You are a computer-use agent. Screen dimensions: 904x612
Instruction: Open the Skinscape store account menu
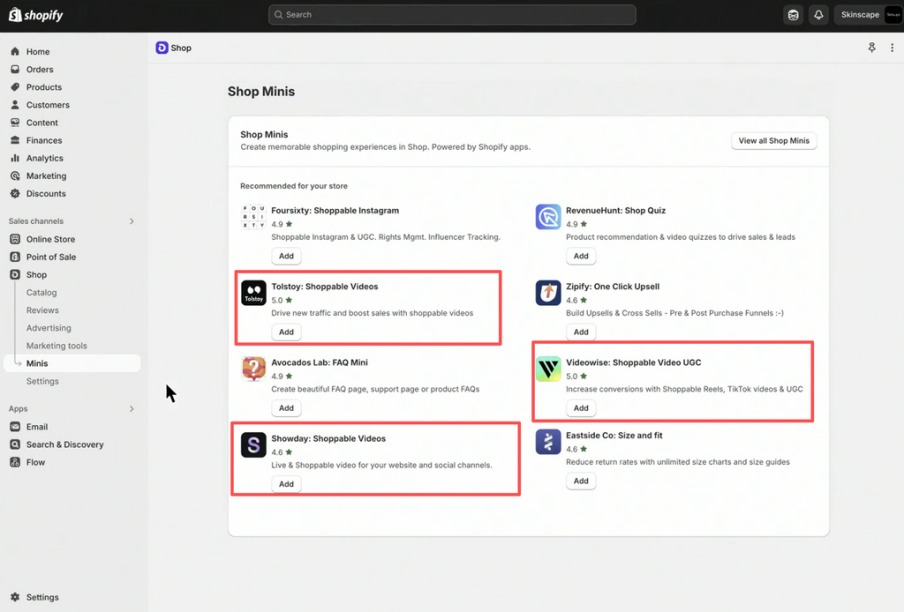(870, 15)
